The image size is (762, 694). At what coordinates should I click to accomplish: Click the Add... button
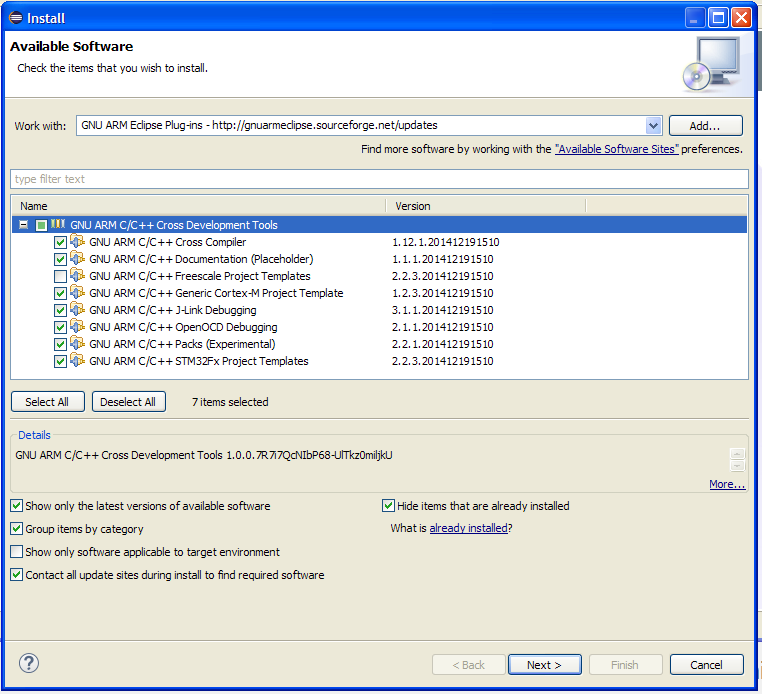(706, 125)
